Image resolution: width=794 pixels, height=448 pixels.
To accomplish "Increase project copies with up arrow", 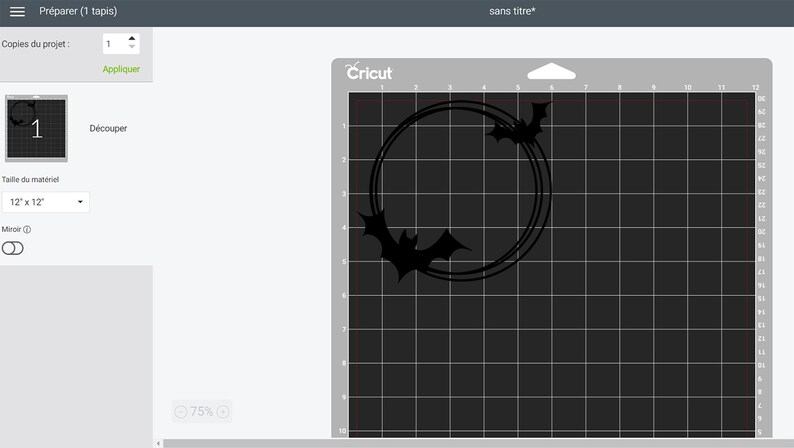I will coord(132,38).
